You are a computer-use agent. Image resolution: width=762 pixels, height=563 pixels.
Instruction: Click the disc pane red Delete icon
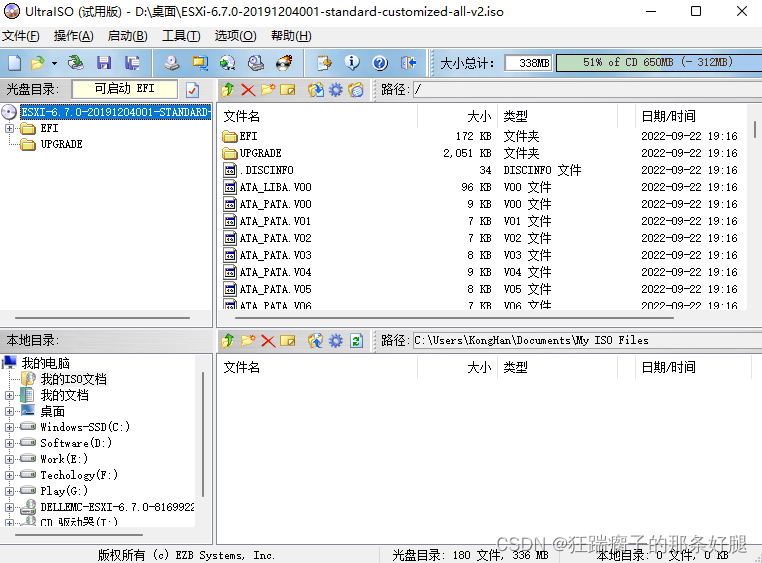pyautogui.click(x=248, y=90)
